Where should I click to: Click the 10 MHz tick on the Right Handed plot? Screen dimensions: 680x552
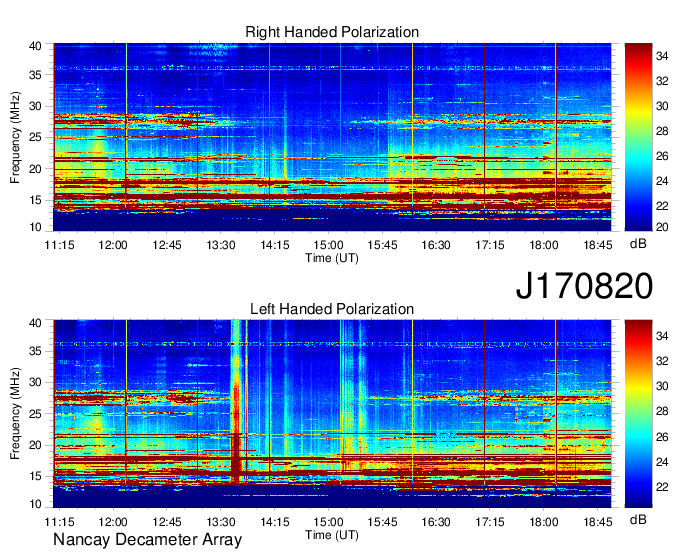[35, 227]
